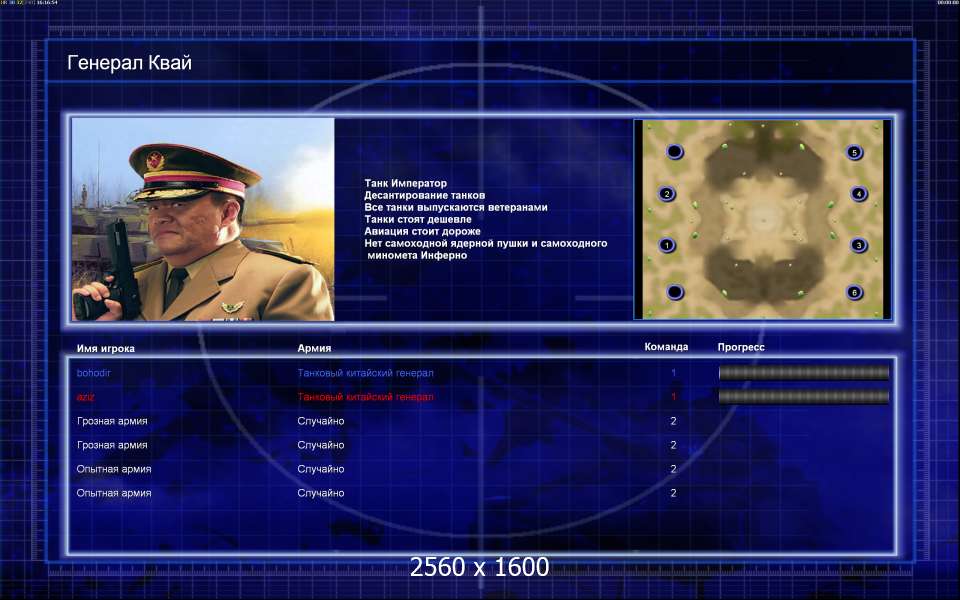Click the blue "Танковый китайский генерал" army entry

pos(366,373)
